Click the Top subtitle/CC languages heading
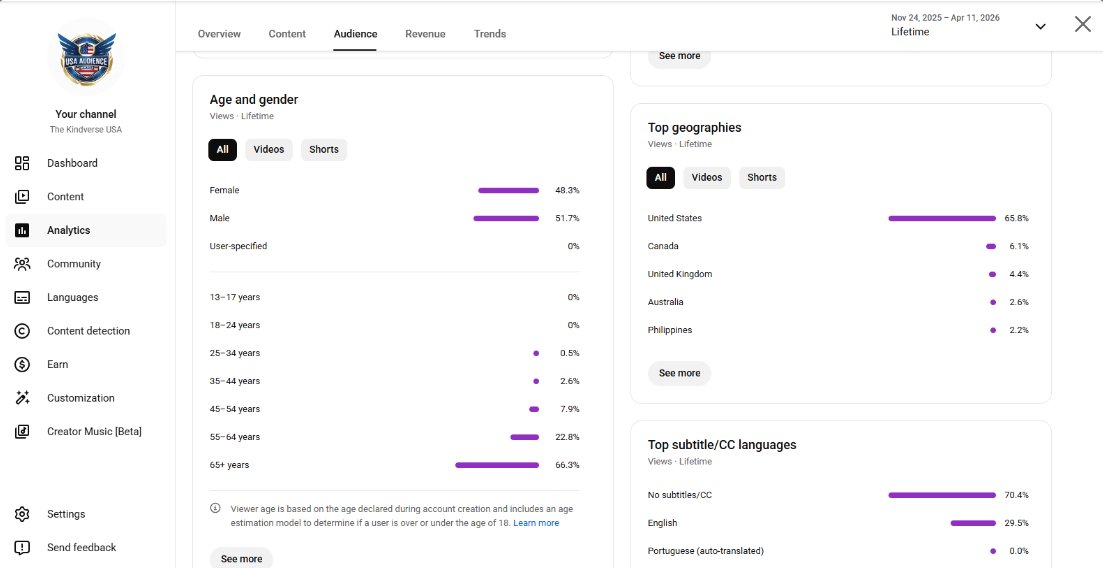Viewport: 1103px width, 568px height. (722, 446)
